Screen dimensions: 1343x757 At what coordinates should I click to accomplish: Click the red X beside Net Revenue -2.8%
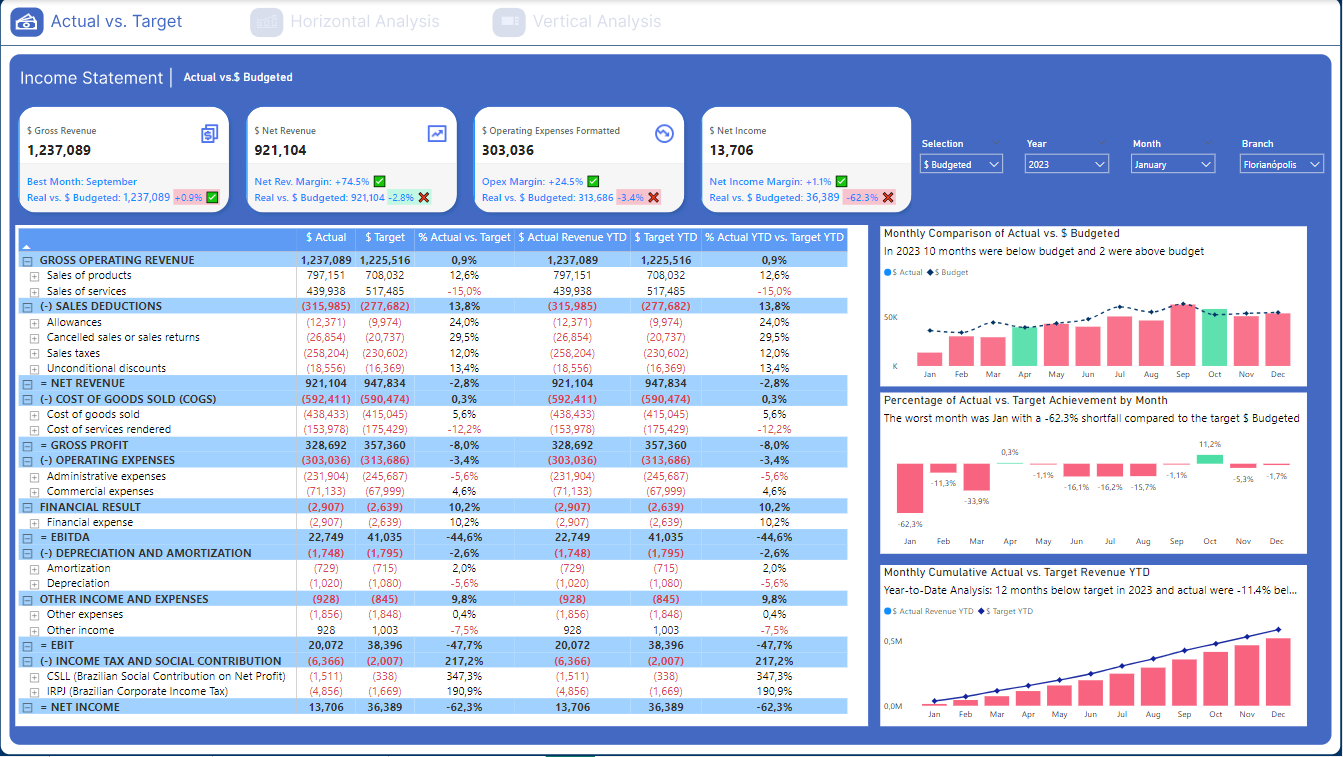(423, 198)
